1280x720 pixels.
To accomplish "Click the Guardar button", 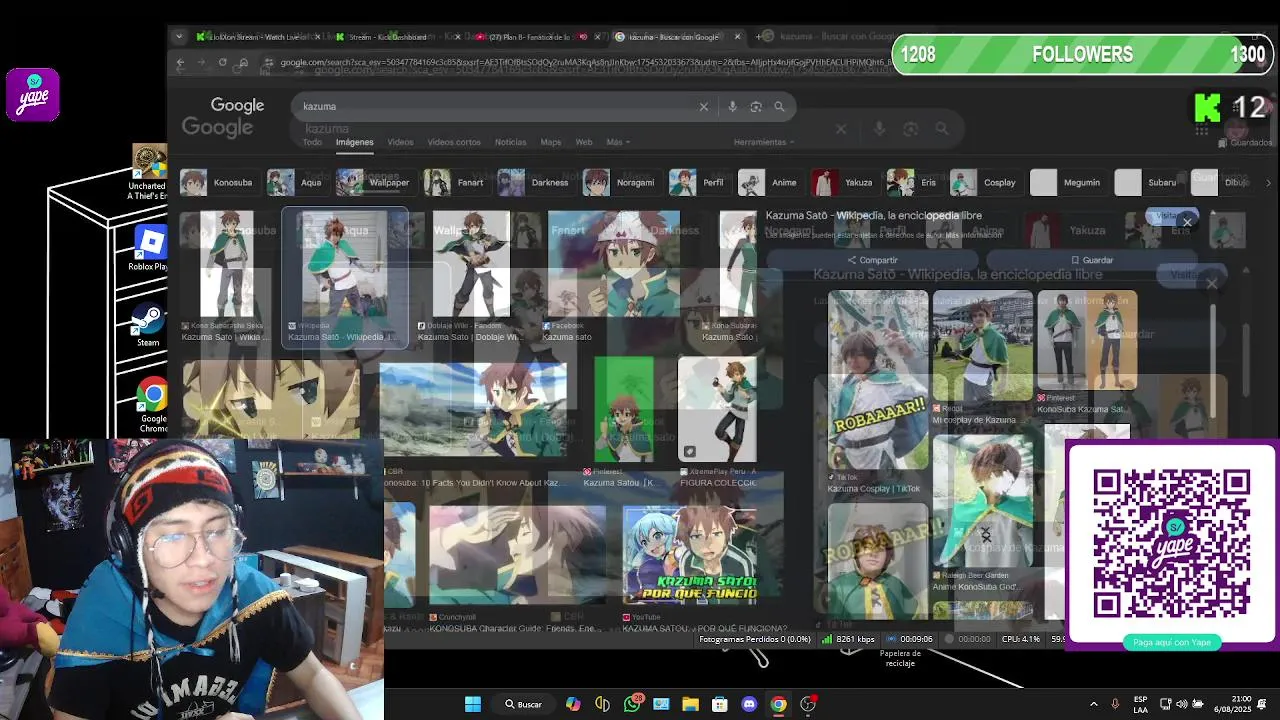I will coord(1091,260).
